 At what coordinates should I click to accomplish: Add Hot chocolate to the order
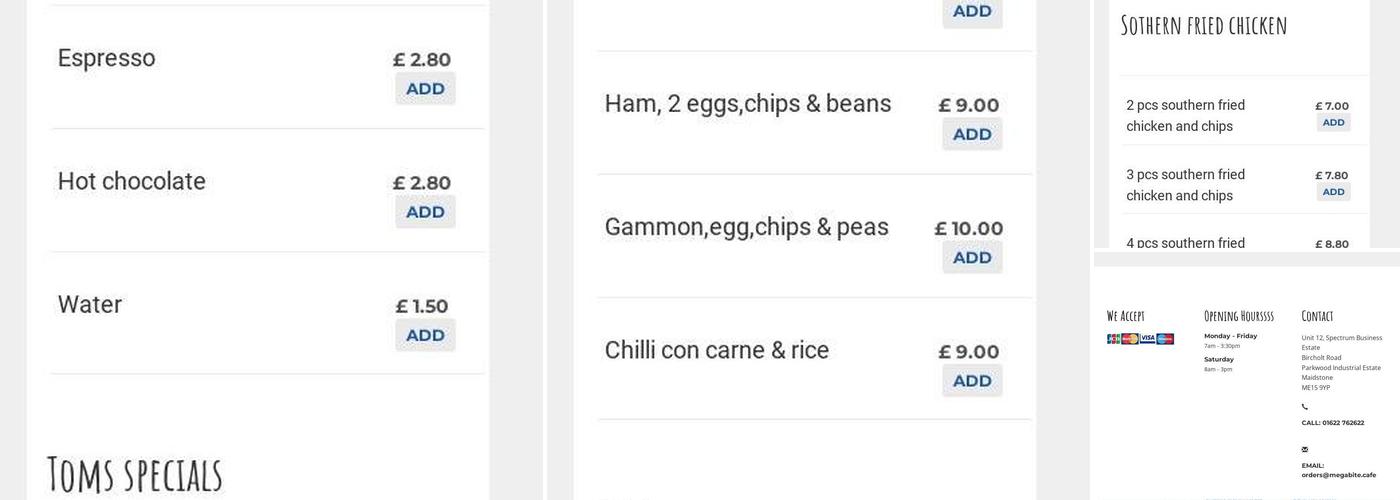[425, 212]
